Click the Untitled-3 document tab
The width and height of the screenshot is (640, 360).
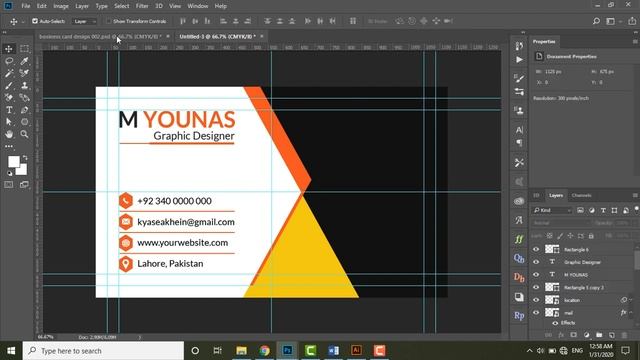click(x=218, y=36)
